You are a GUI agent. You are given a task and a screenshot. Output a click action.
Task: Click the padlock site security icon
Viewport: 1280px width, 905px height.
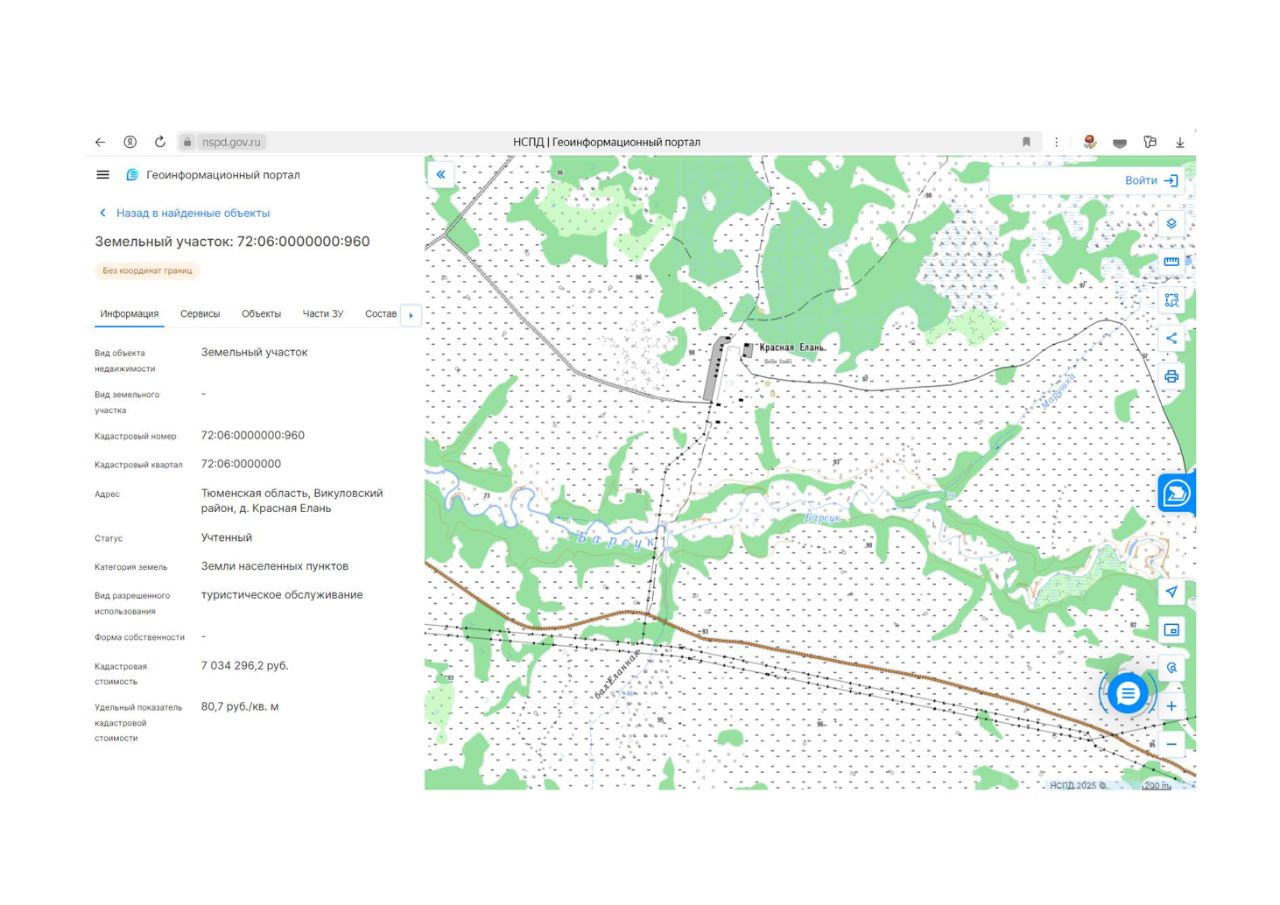(x=186, y=142)
